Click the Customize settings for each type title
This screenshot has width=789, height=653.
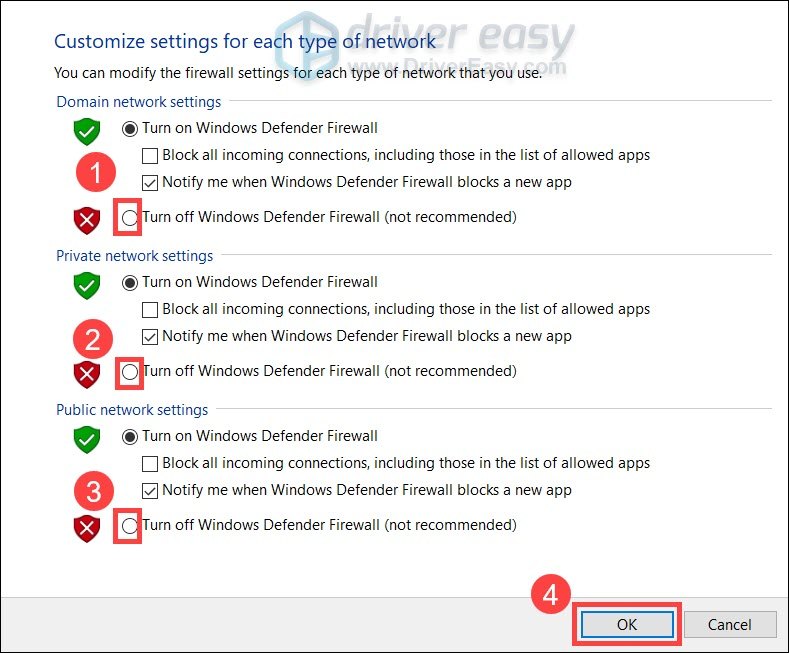coord(245,42)
